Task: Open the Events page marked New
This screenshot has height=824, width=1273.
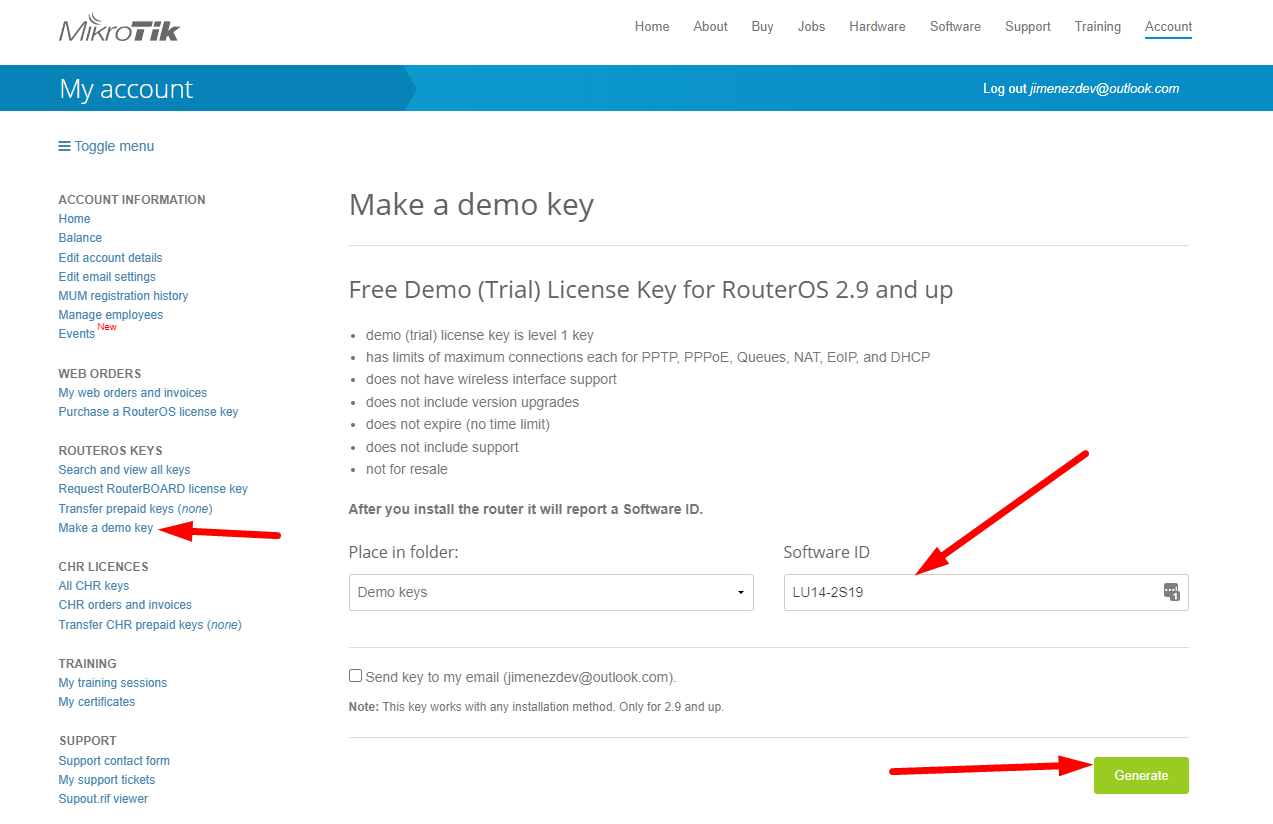Action: (76, 333)
